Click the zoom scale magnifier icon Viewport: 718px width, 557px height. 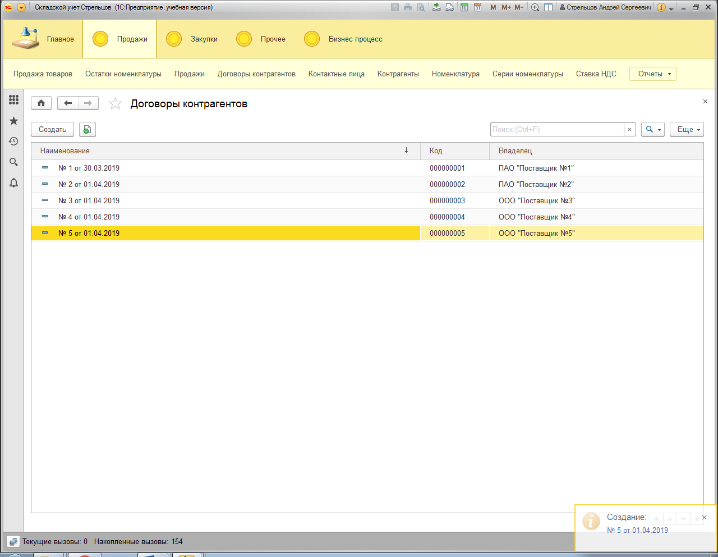tap(535, 7)
